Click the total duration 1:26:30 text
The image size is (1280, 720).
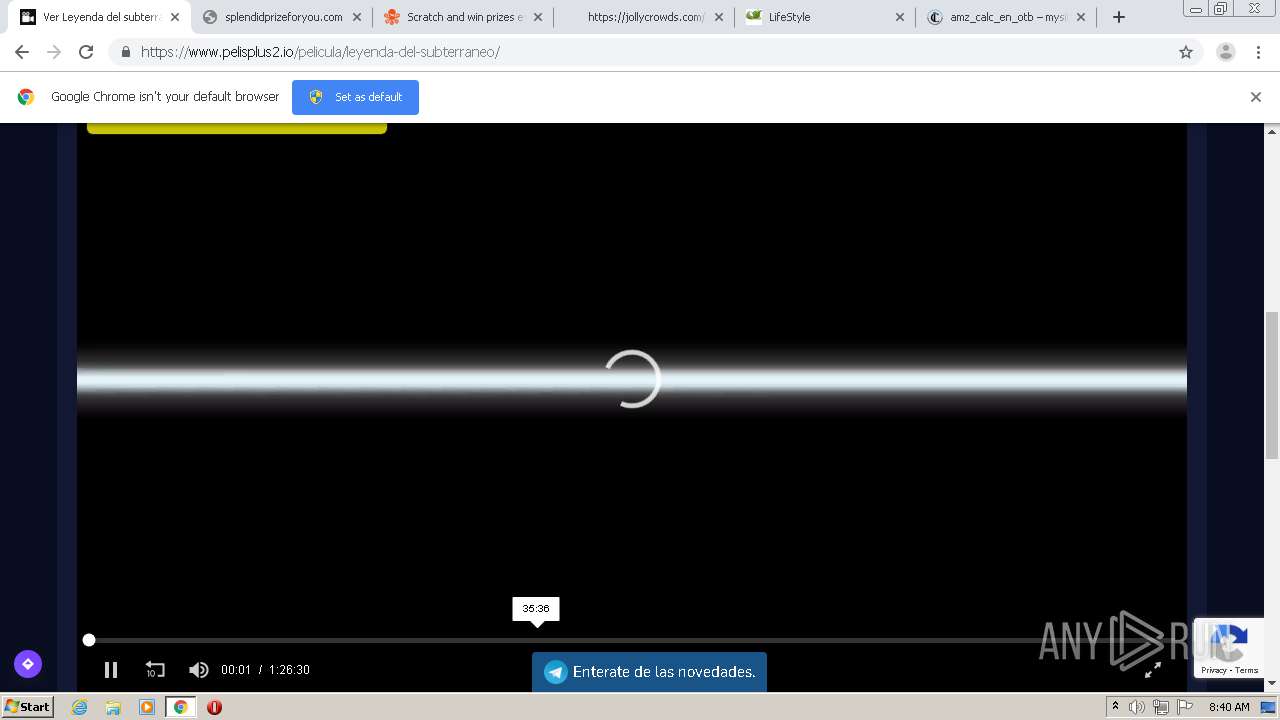(289, 670)
